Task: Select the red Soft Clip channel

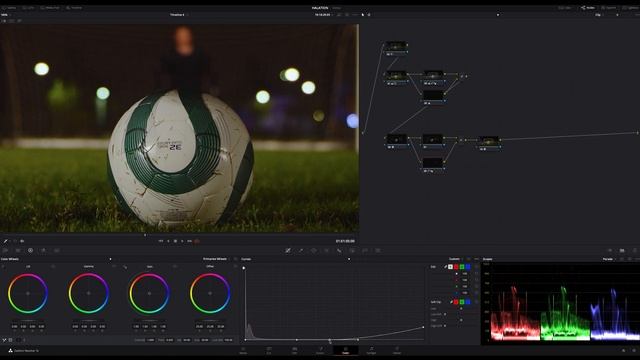Action: coord(456,302)
